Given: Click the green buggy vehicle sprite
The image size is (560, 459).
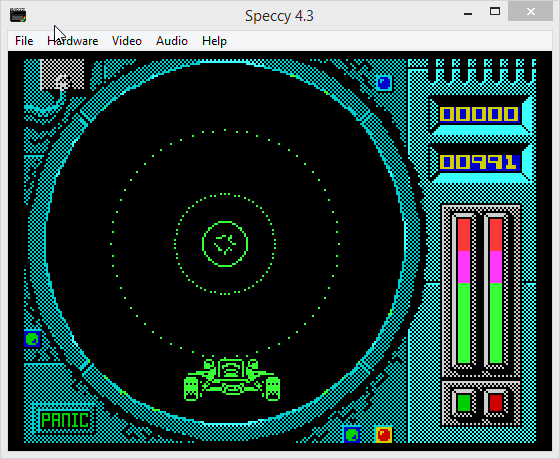Looking at the screenshot, I should [x=232, y=379].
